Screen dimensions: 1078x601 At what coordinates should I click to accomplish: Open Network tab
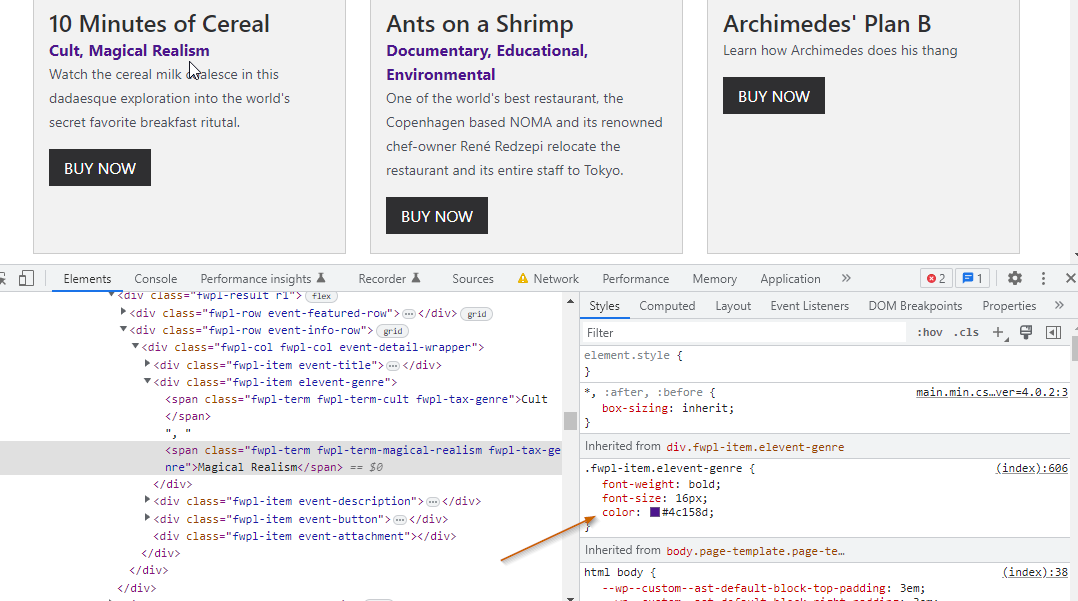[x=548, y=278]
